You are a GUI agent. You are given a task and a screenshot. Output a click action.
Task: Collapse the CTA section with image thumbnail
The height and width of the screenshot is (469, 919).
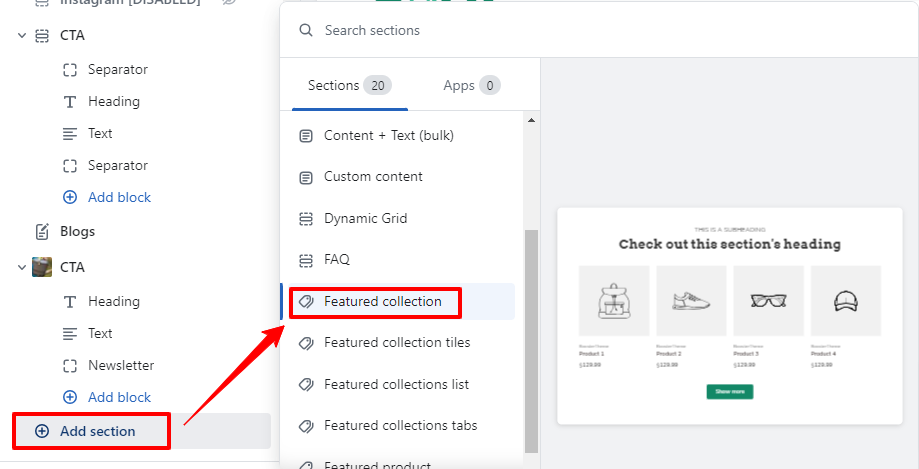click(22, 267)
